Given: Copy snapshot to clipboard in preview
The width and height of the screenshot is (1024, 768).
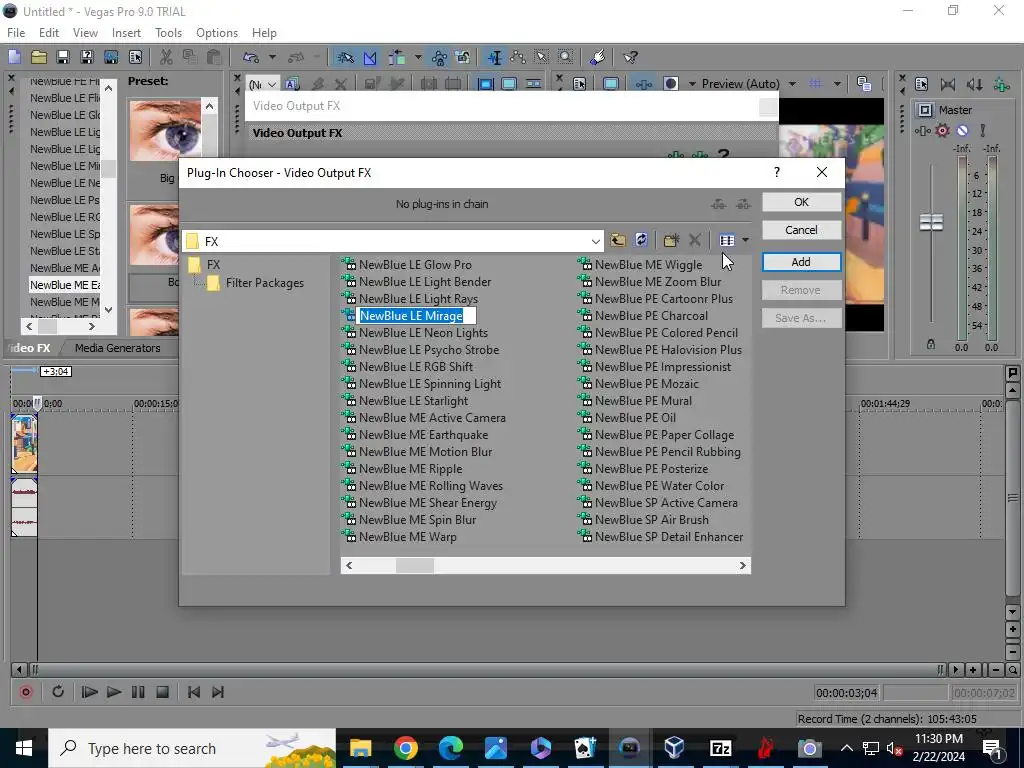Looking at the screenshot, I should pyautogui.click(x=864, y=84).
